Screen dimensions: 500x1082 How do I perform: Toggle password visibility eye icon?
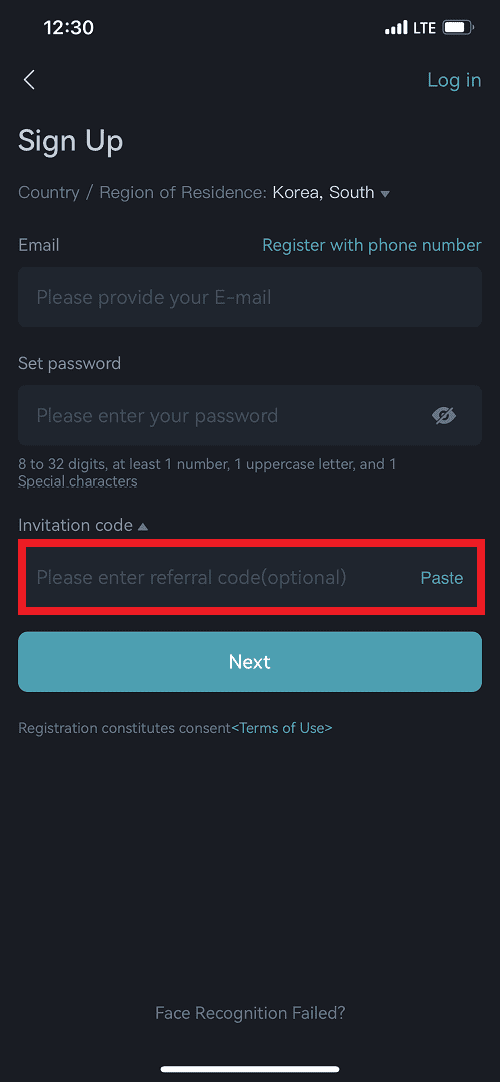pyautogui.click(x=444, y=415)
